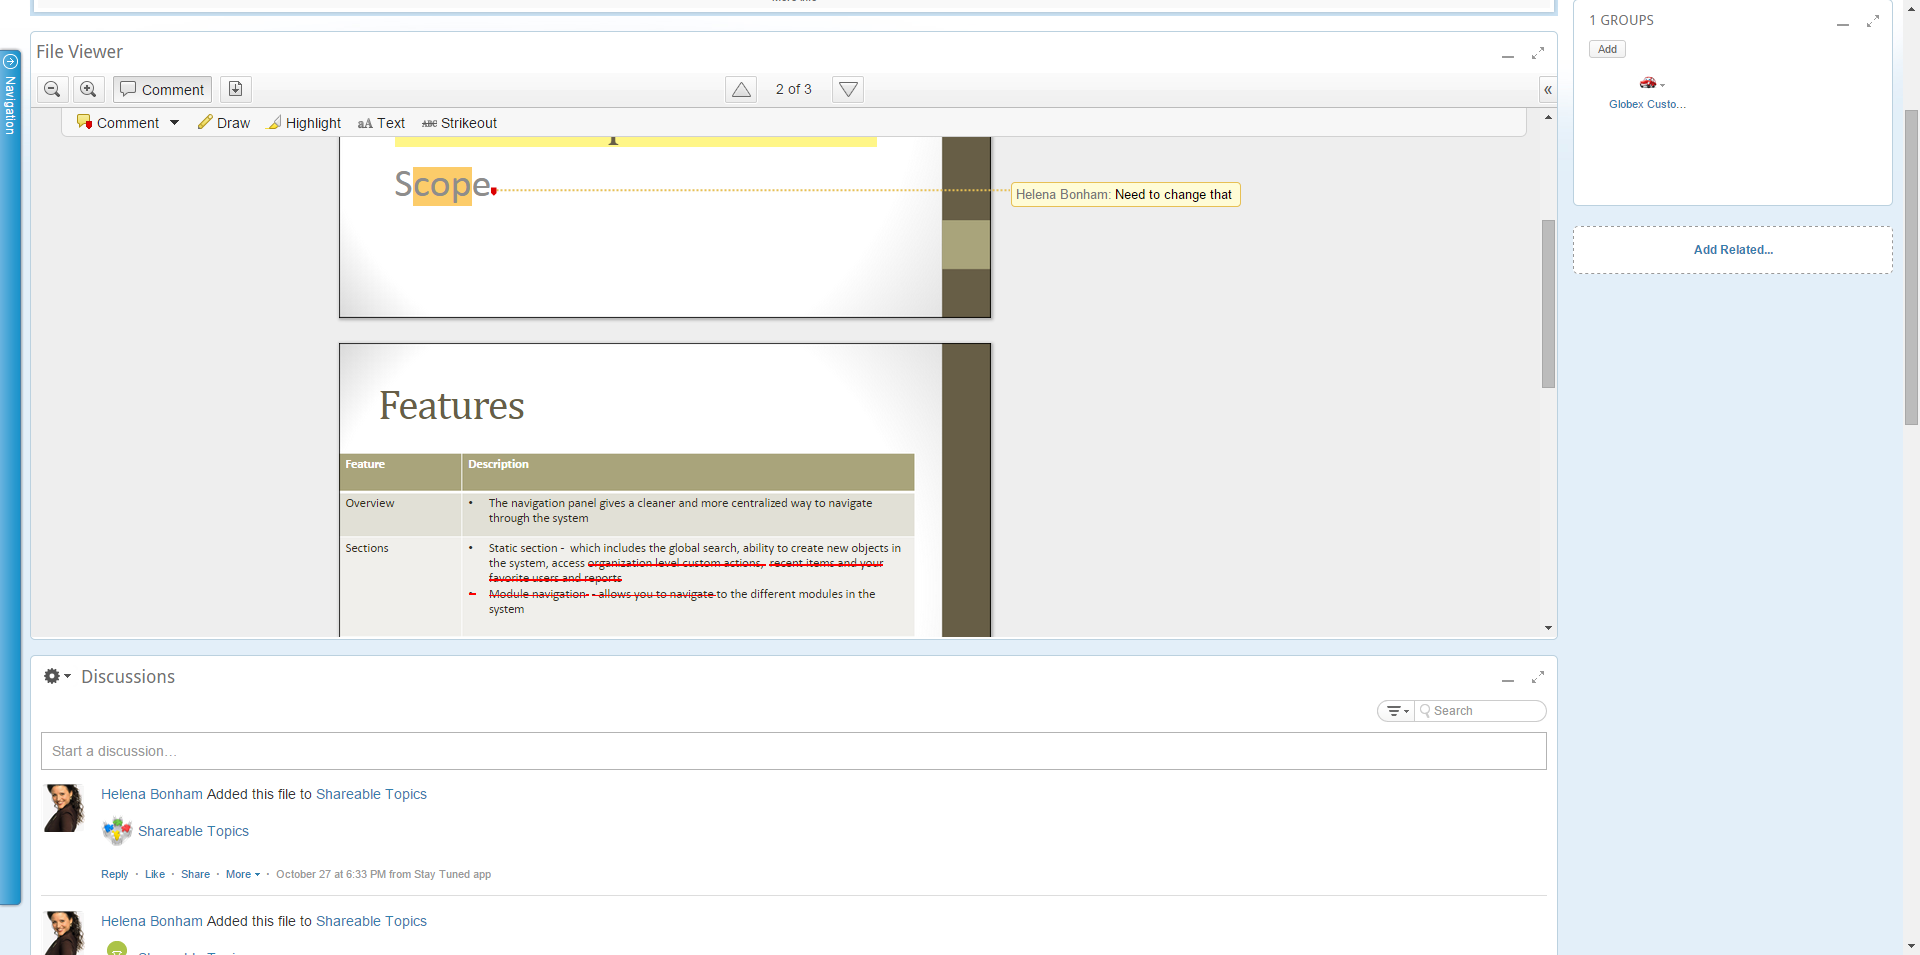1920x955 pixels.
Task: Click the document viewer scrollbar up arrow
Action: click(1548, 118)
